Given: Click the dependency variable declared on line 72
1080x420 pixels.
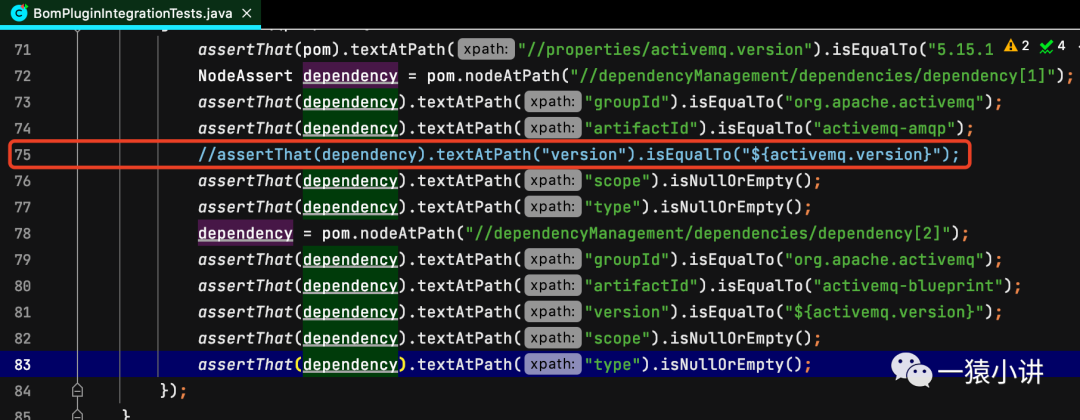Looking at the screenshot, I should 350,76.
